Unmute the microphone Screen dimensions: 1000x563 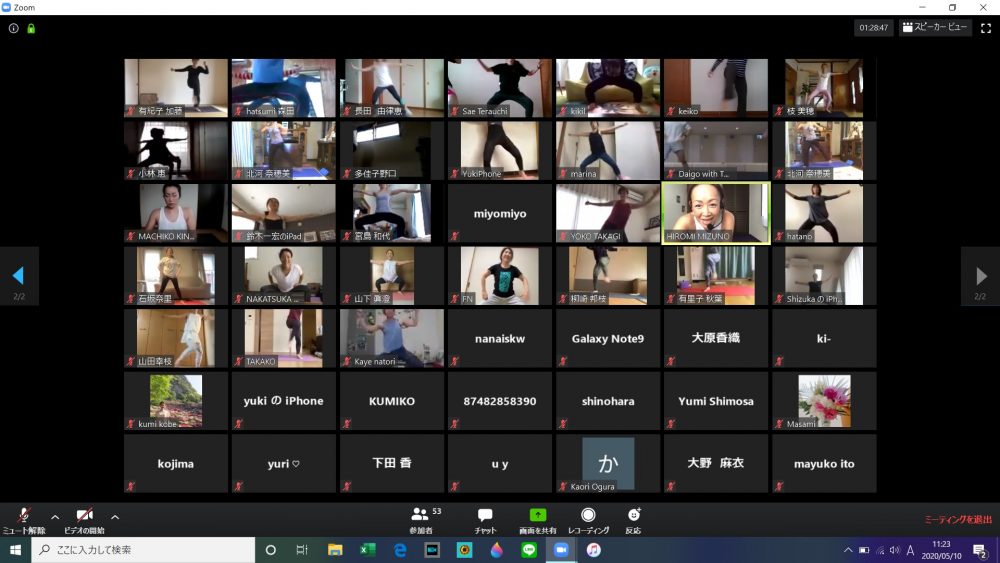23,518
